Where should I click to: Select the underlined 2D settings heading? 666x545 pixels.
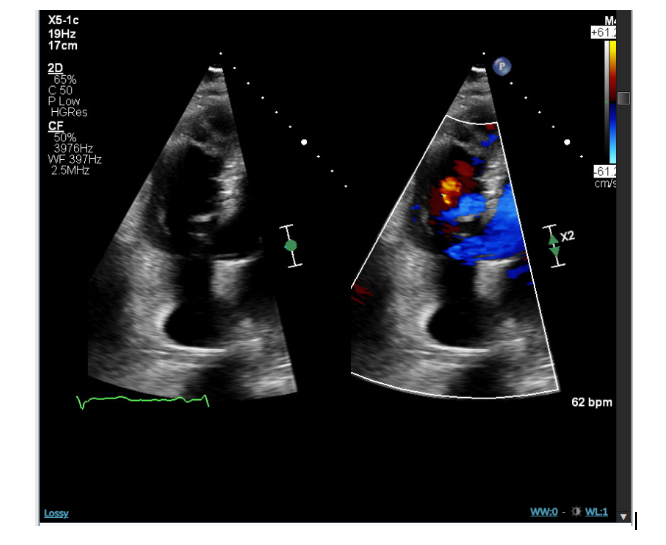point(55,67)
